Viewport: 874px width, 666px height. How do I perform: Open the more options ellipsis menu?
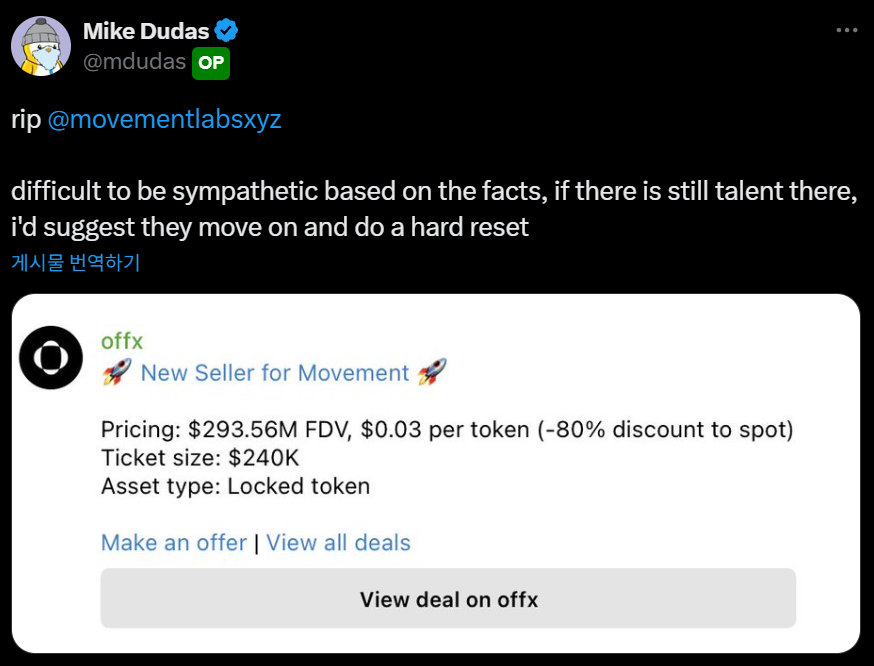pyautogui.click(x=846, y=31)
